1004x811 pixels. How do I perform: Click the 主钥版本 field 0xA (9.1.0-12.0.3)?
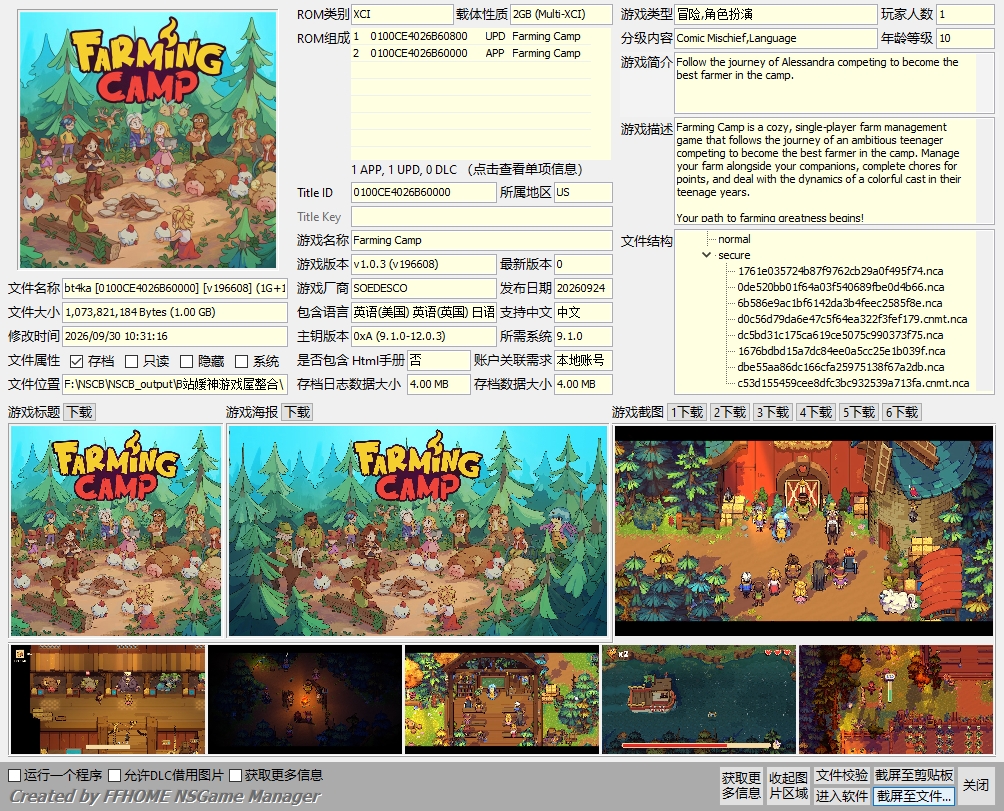(x=424, y=336)
